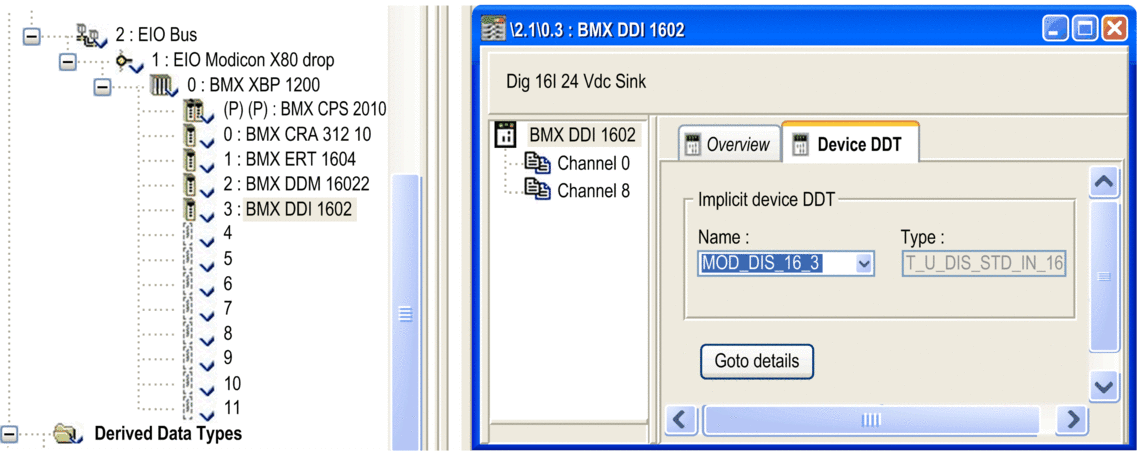Image resolution: width=1137 pixels, height=456 pixels.
Task: Maximize the BMX DDI 1602 window
Action: [1085, 30]
